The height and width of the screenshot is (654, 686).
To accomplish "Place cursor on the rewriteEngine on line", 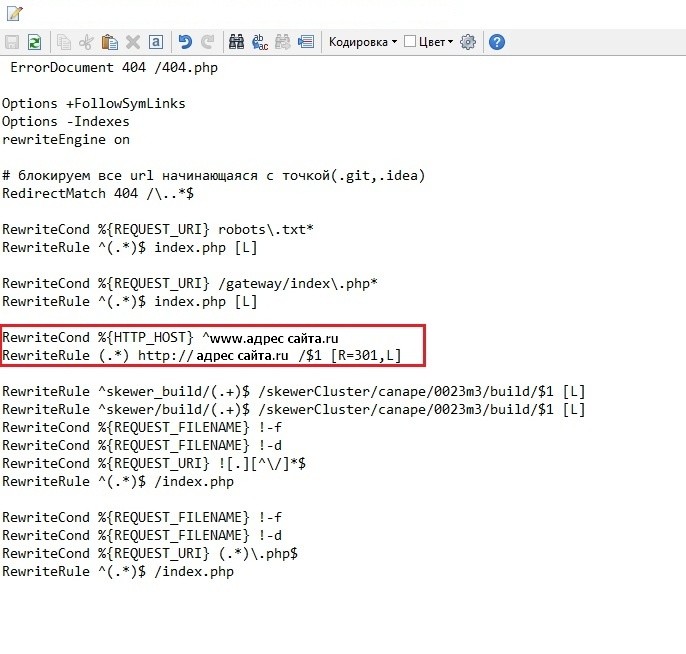I will (x=66, y=140).
